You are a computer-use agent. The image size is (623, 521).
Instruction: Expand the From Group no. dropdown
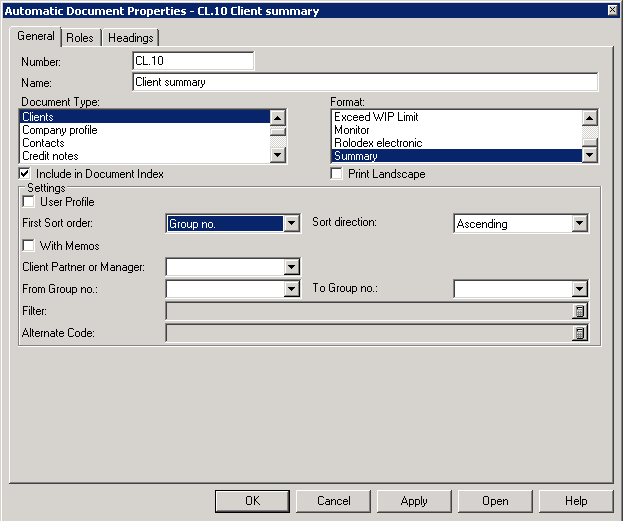291,289
